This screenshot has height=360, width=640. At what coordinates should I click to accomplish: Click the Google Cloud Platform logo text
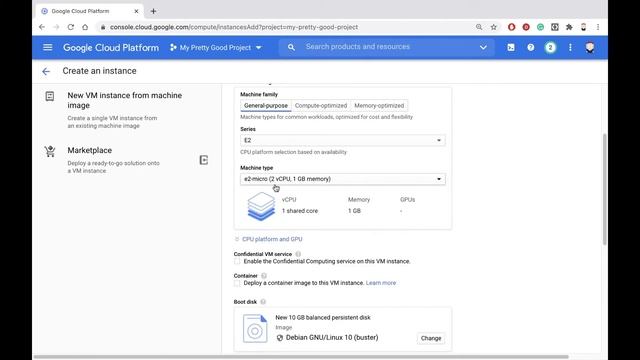111,47
